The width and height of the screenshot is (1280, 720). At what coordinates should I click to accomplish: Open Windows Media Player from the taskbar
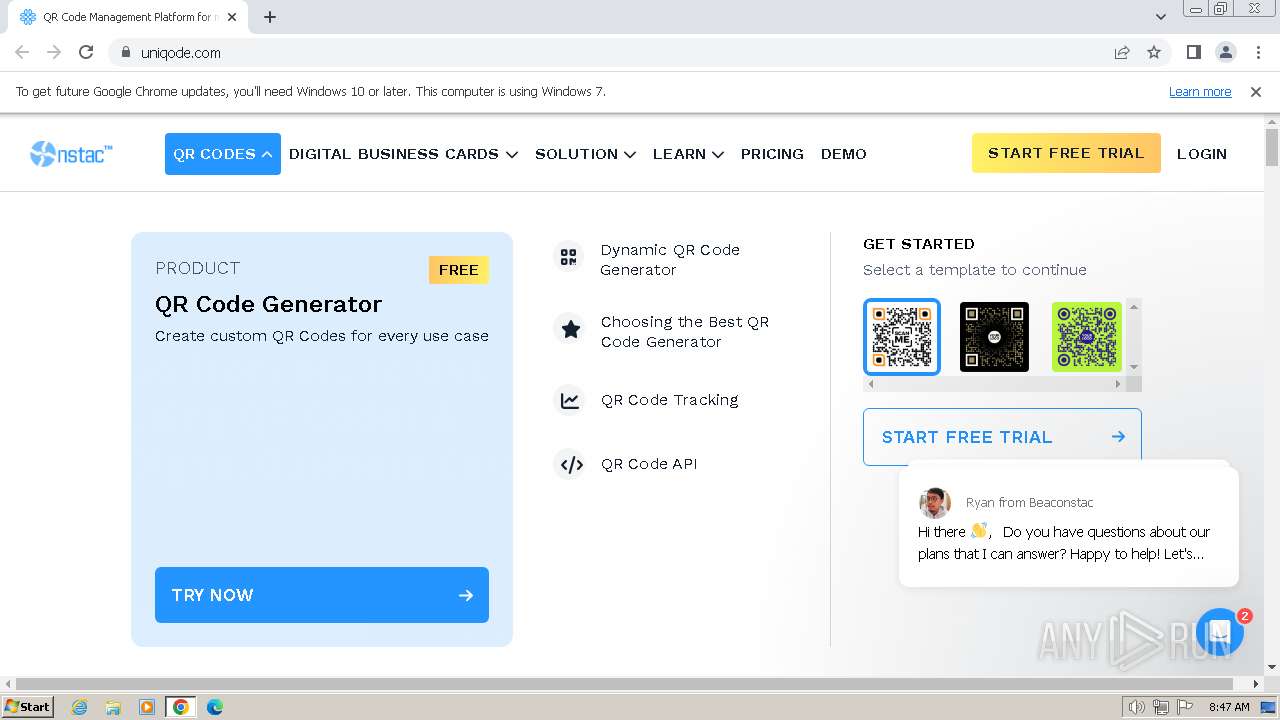coord(147,707)
